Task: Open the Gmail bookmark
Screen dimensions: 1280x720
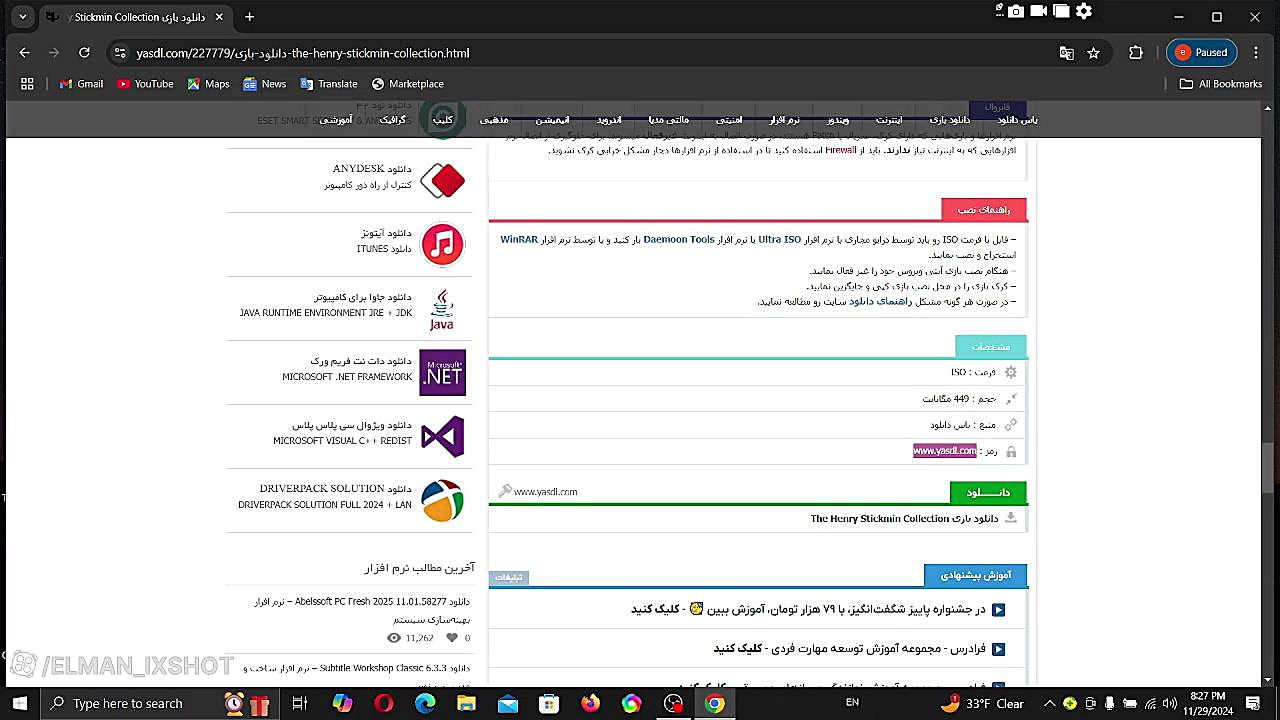Action: tap(81, 84)
